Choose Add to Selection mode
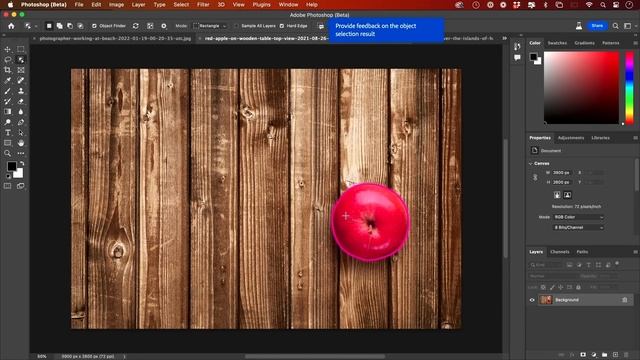Image resolution: width=640 pixels, height=360 pixels. pyautogui.click(x=60, y=26)
